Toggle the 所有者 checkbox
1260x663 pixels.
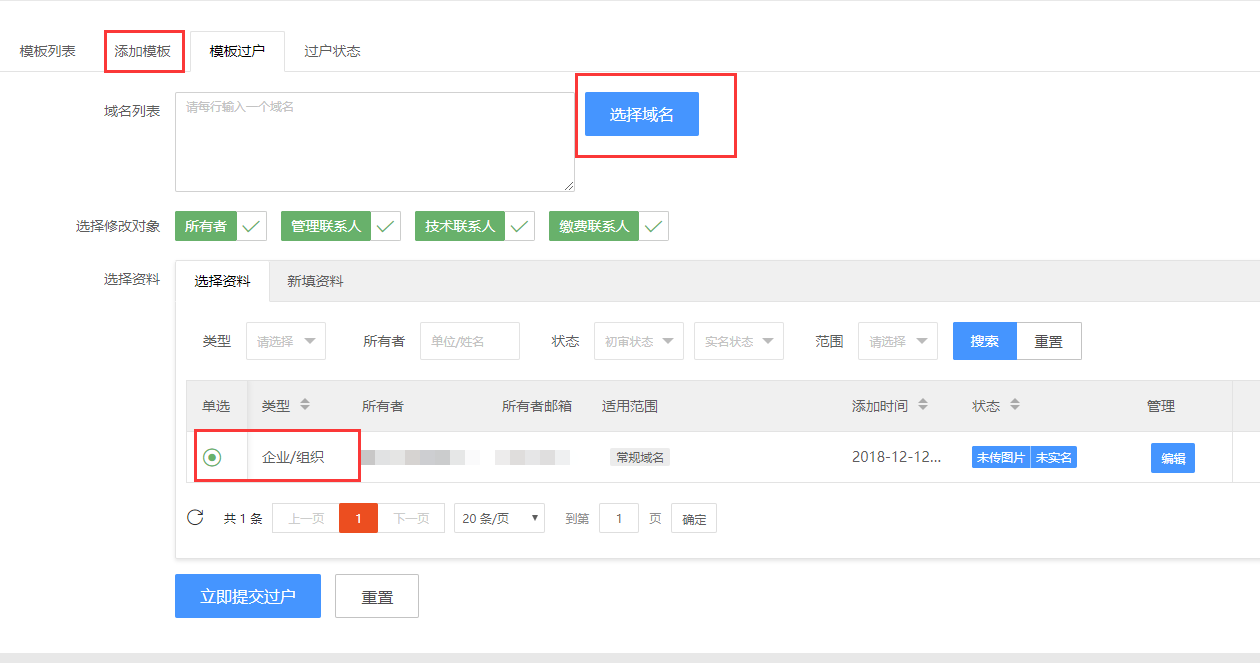251,226
